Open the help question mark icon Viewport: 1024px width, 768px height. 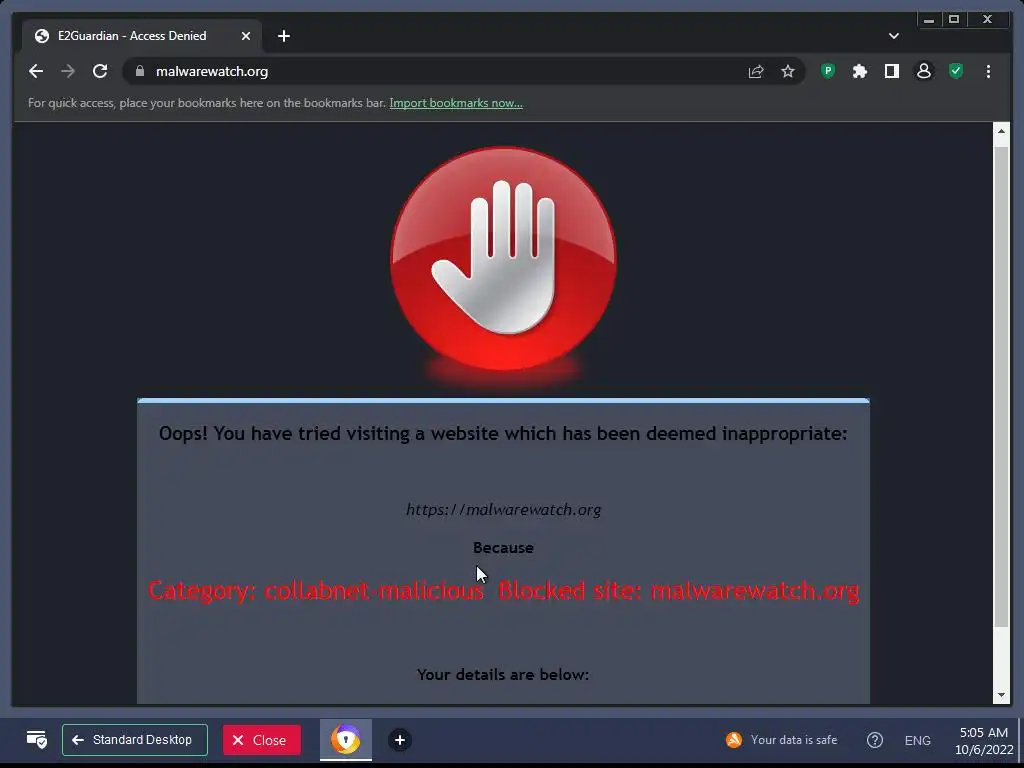(874, 740)
